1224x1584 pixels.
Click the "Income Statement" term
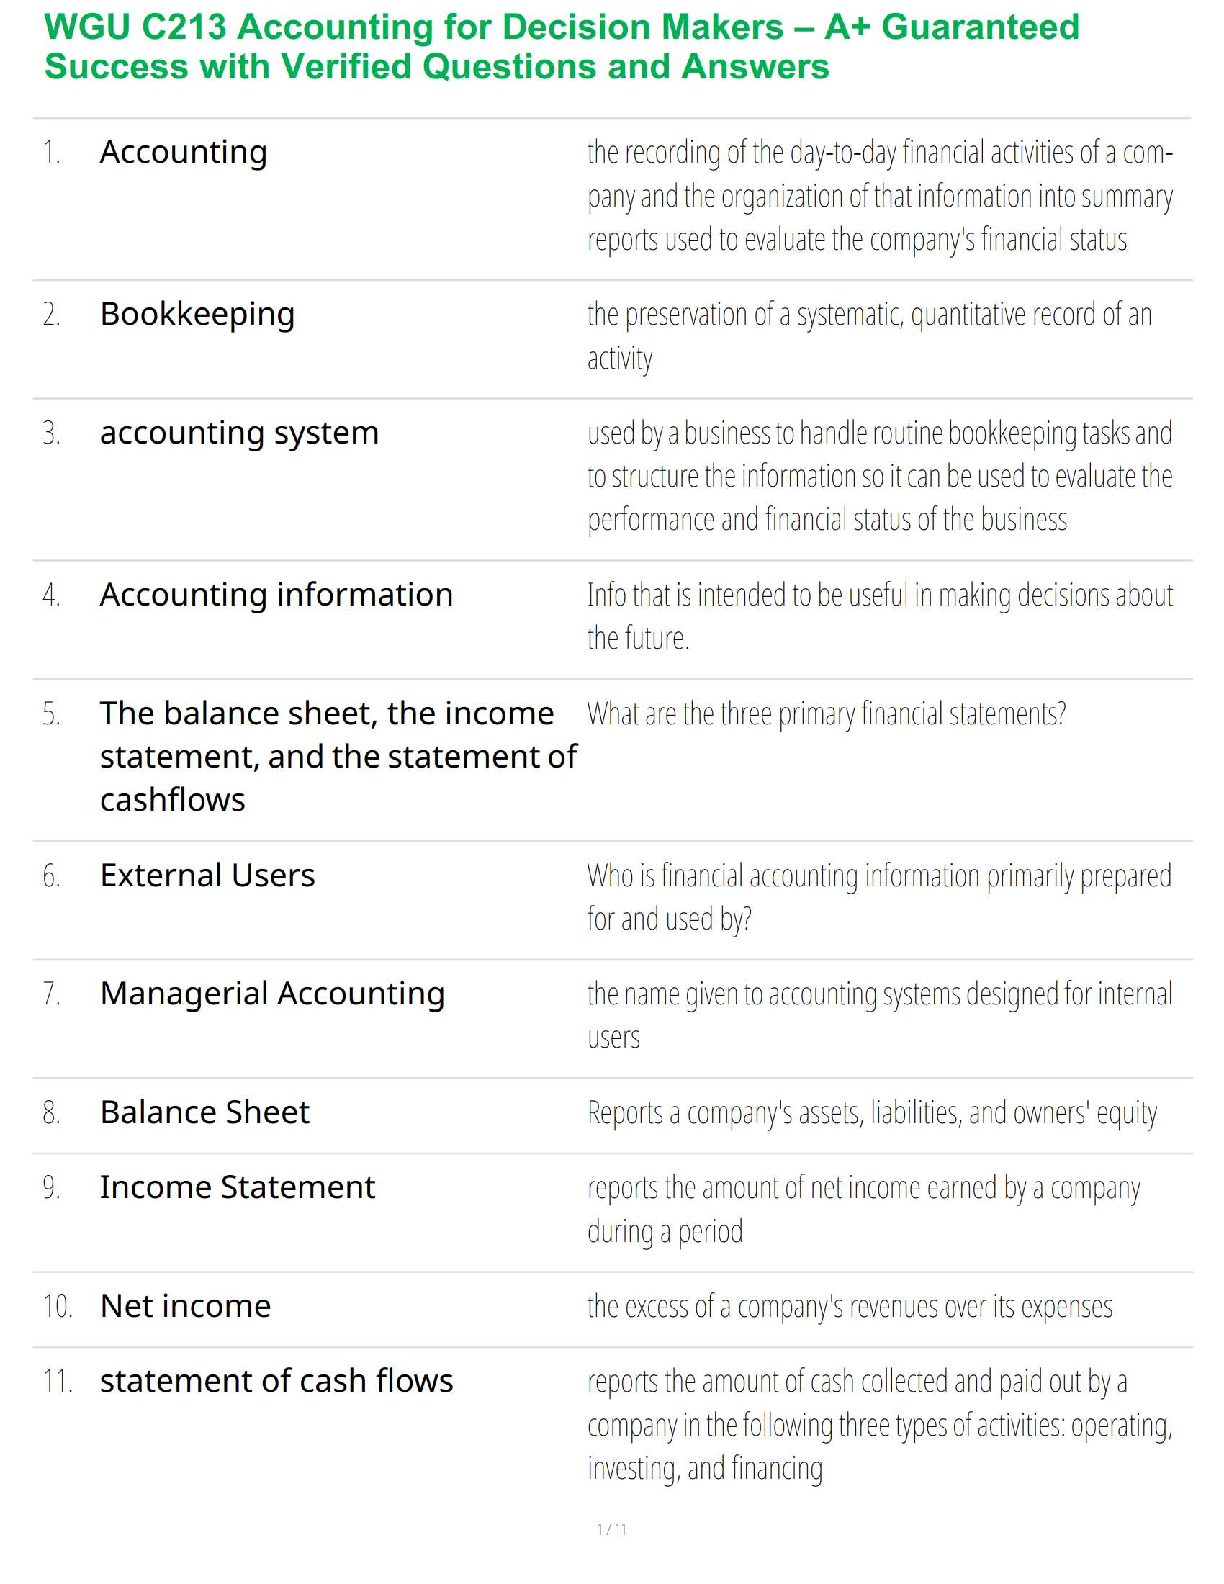tap(237, 1187)
